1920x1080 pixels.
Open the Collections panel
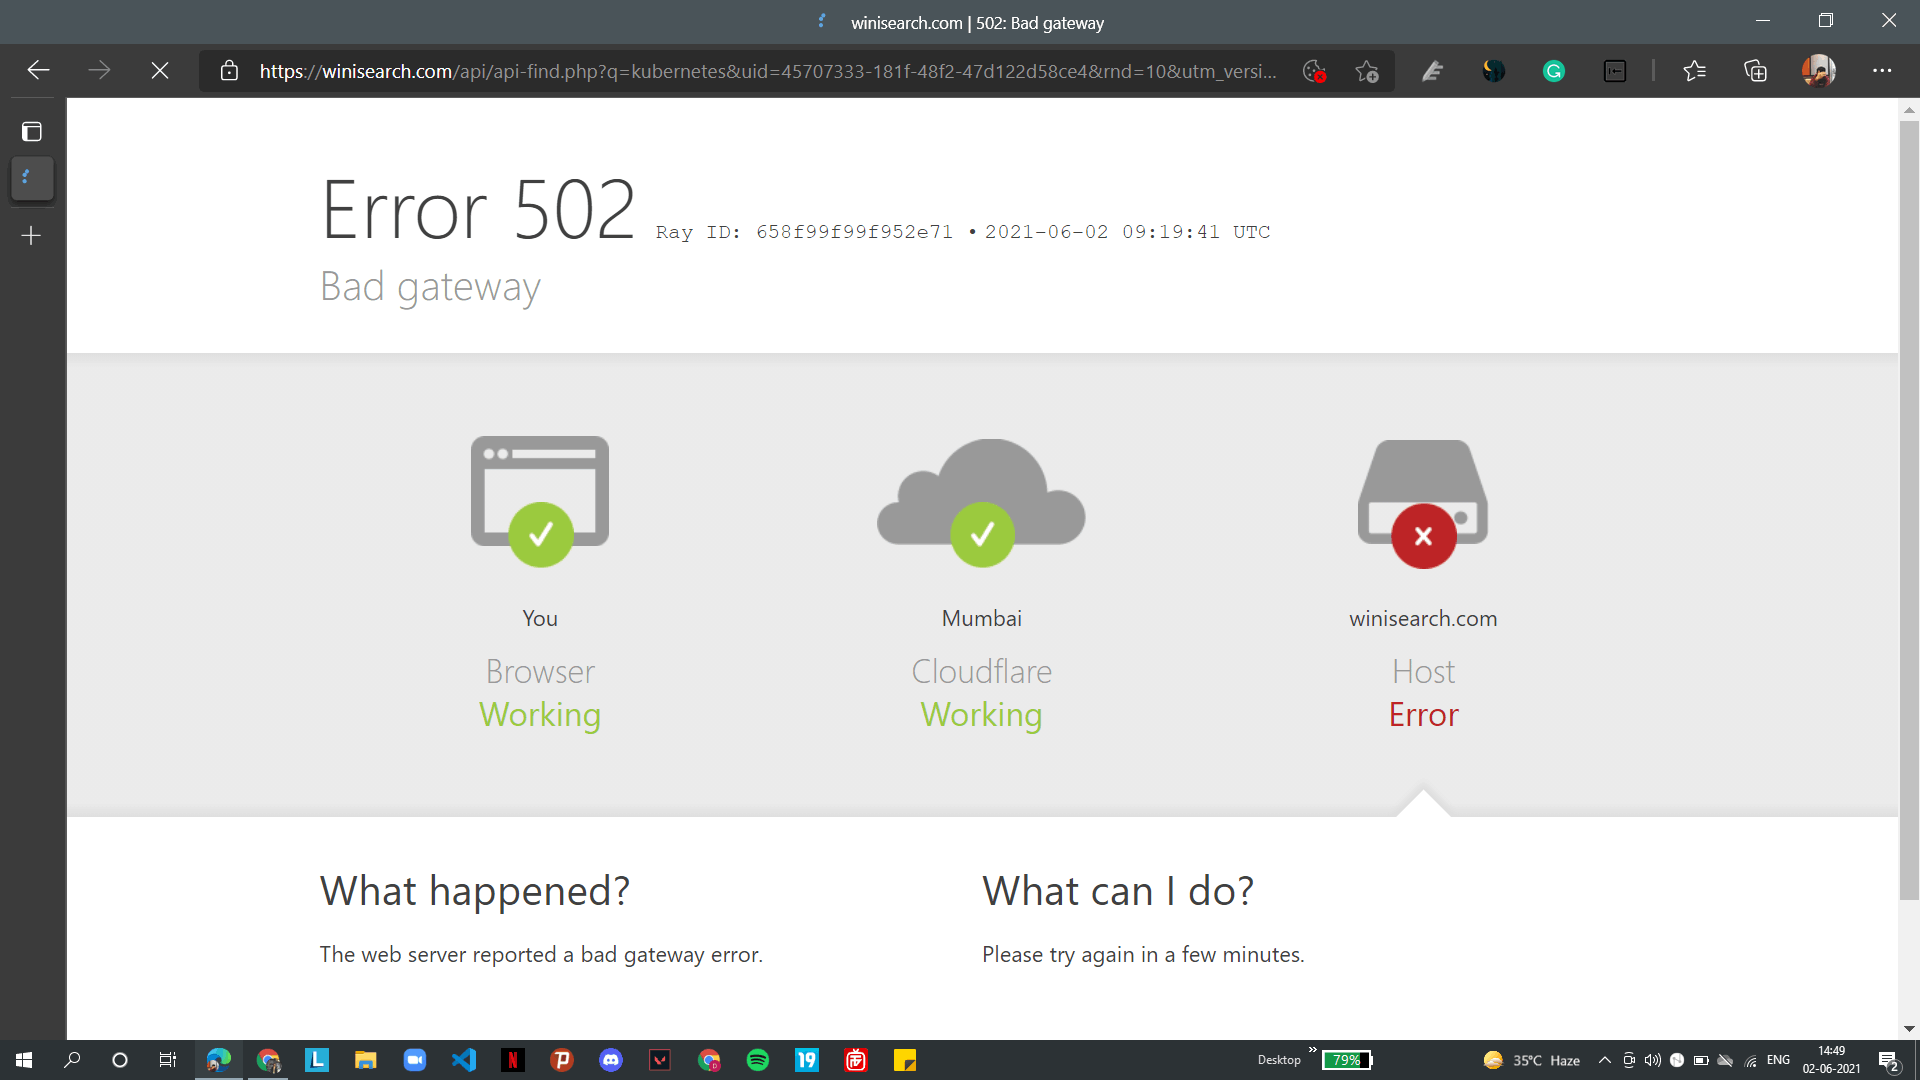point(1755,71)
